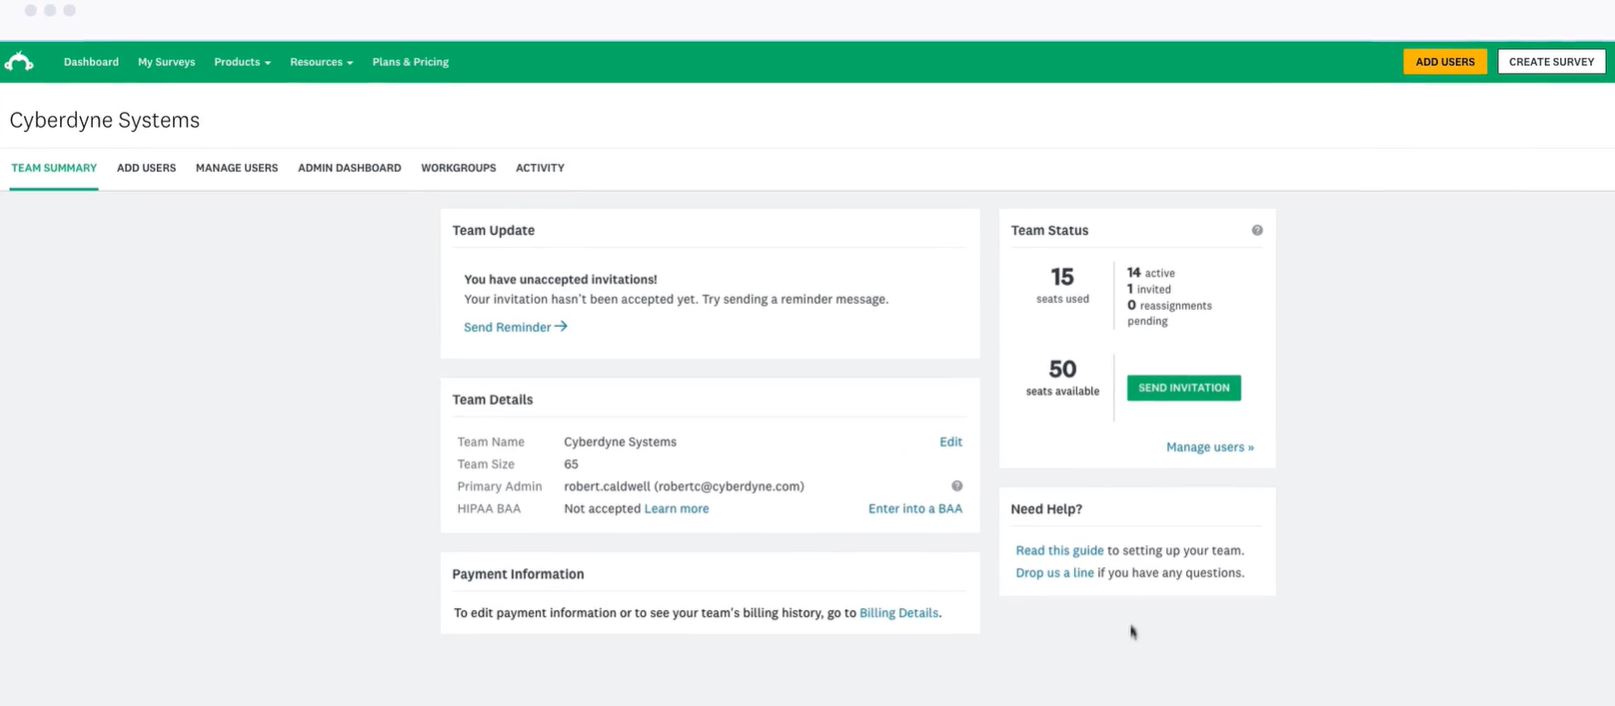Go to the Dashboard menu item
The image size is (1615, 706).
(91, 62)
